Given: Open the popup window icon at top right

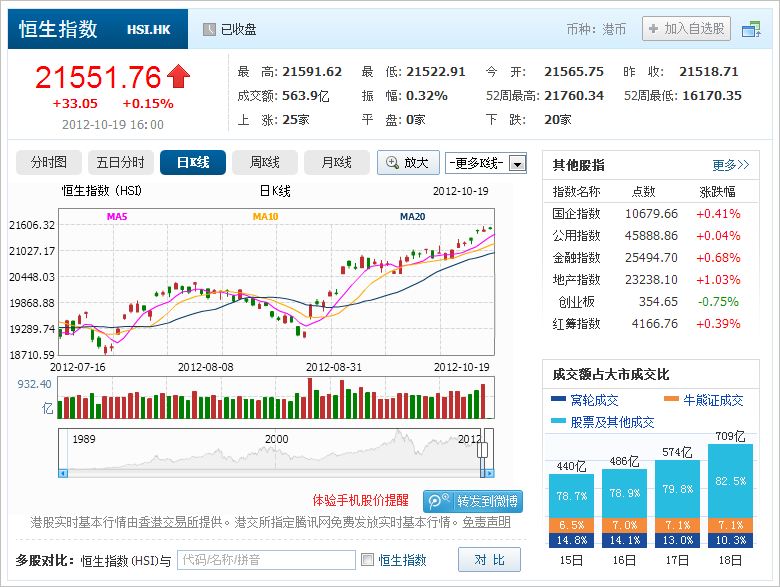Looking at the screenshot, I should pos(751,29).
